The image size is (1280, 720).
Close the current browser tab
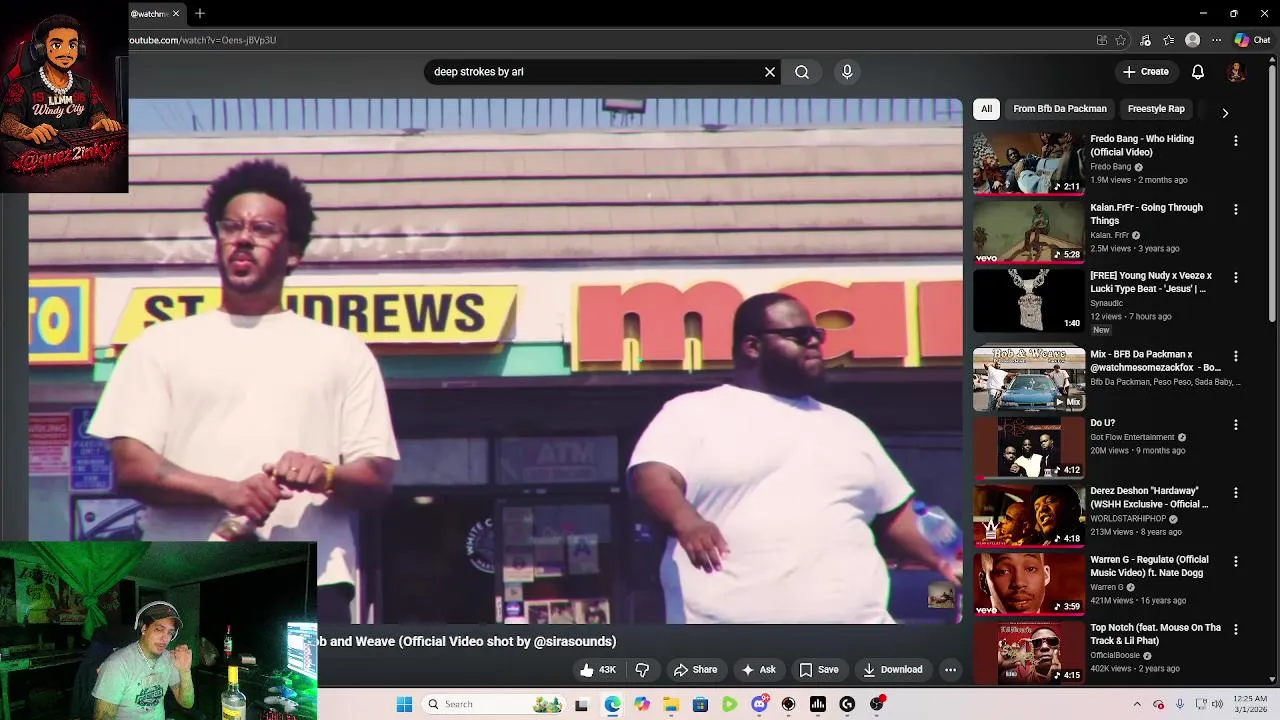pyautogui.click(x=177, y=13)
